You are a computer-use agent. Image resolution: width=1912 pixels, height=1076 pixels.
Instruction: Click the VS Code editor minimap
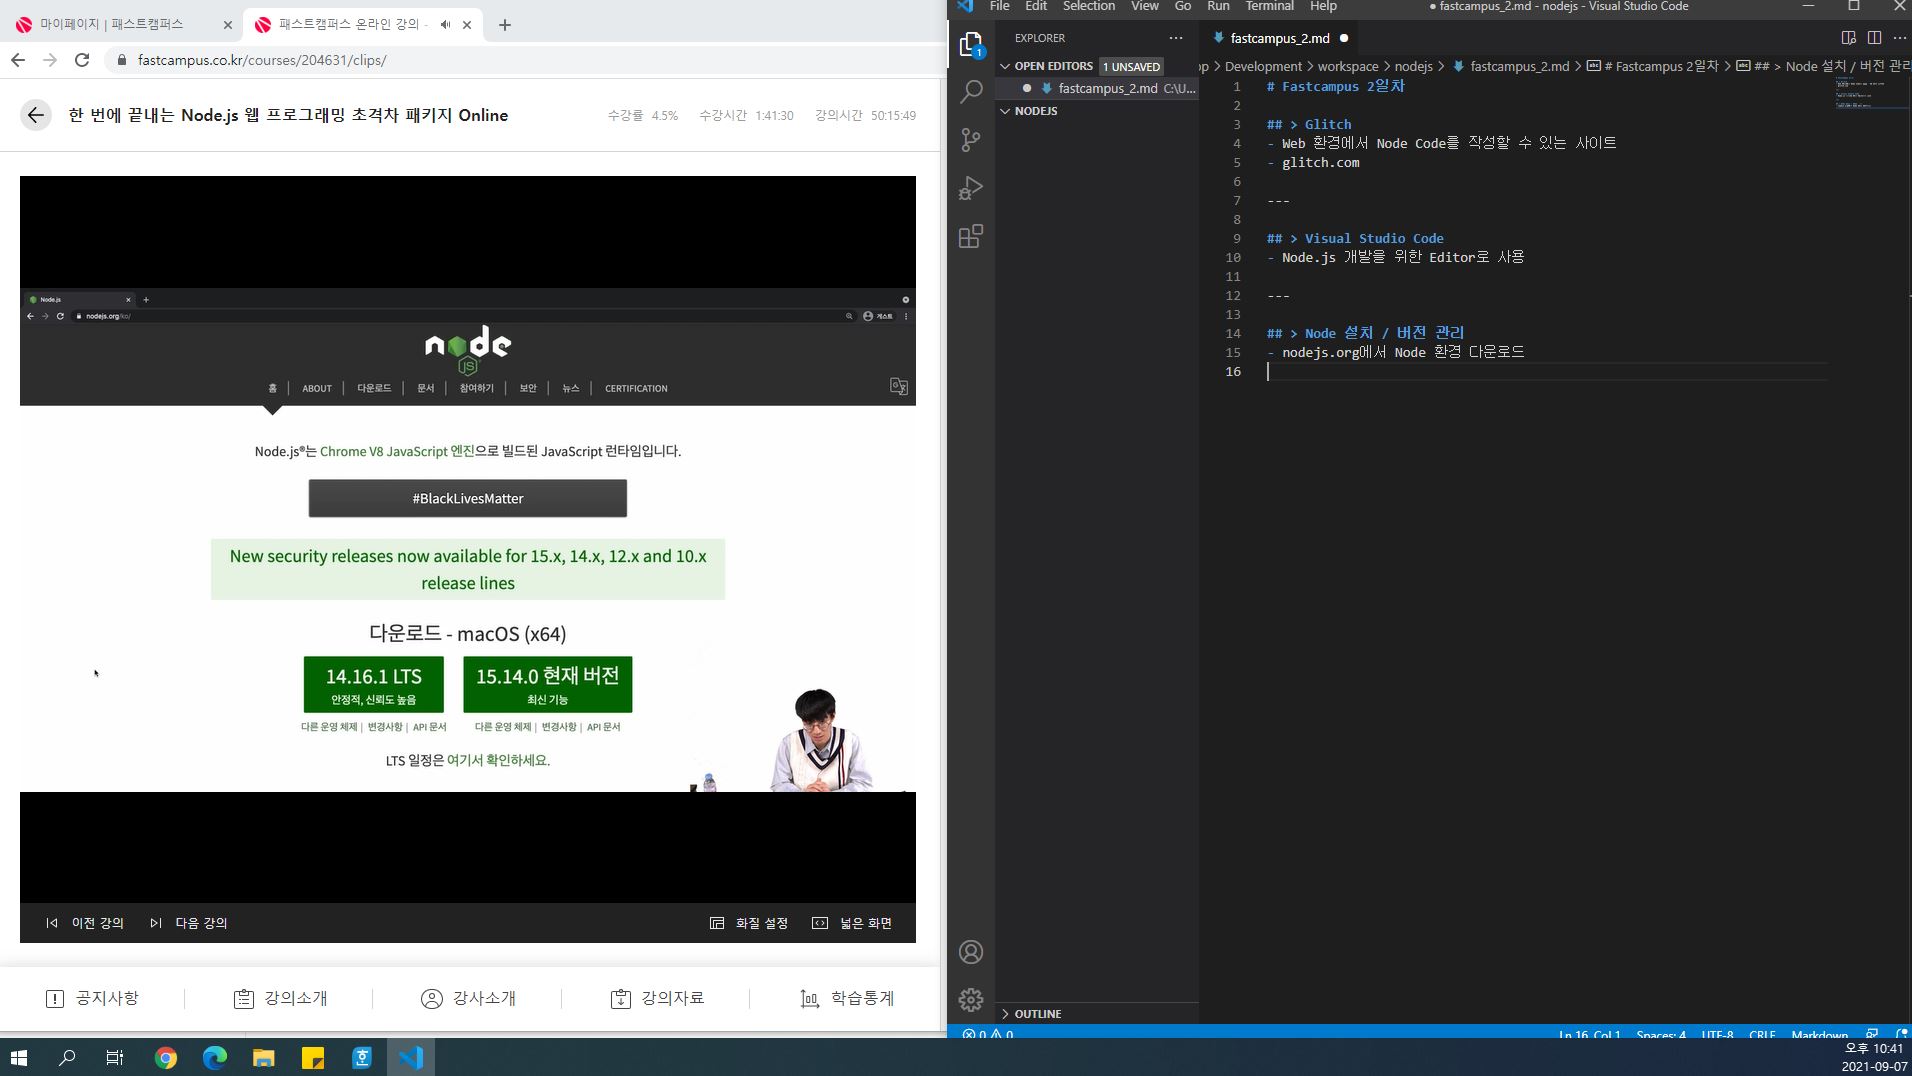coord(1869,93)
